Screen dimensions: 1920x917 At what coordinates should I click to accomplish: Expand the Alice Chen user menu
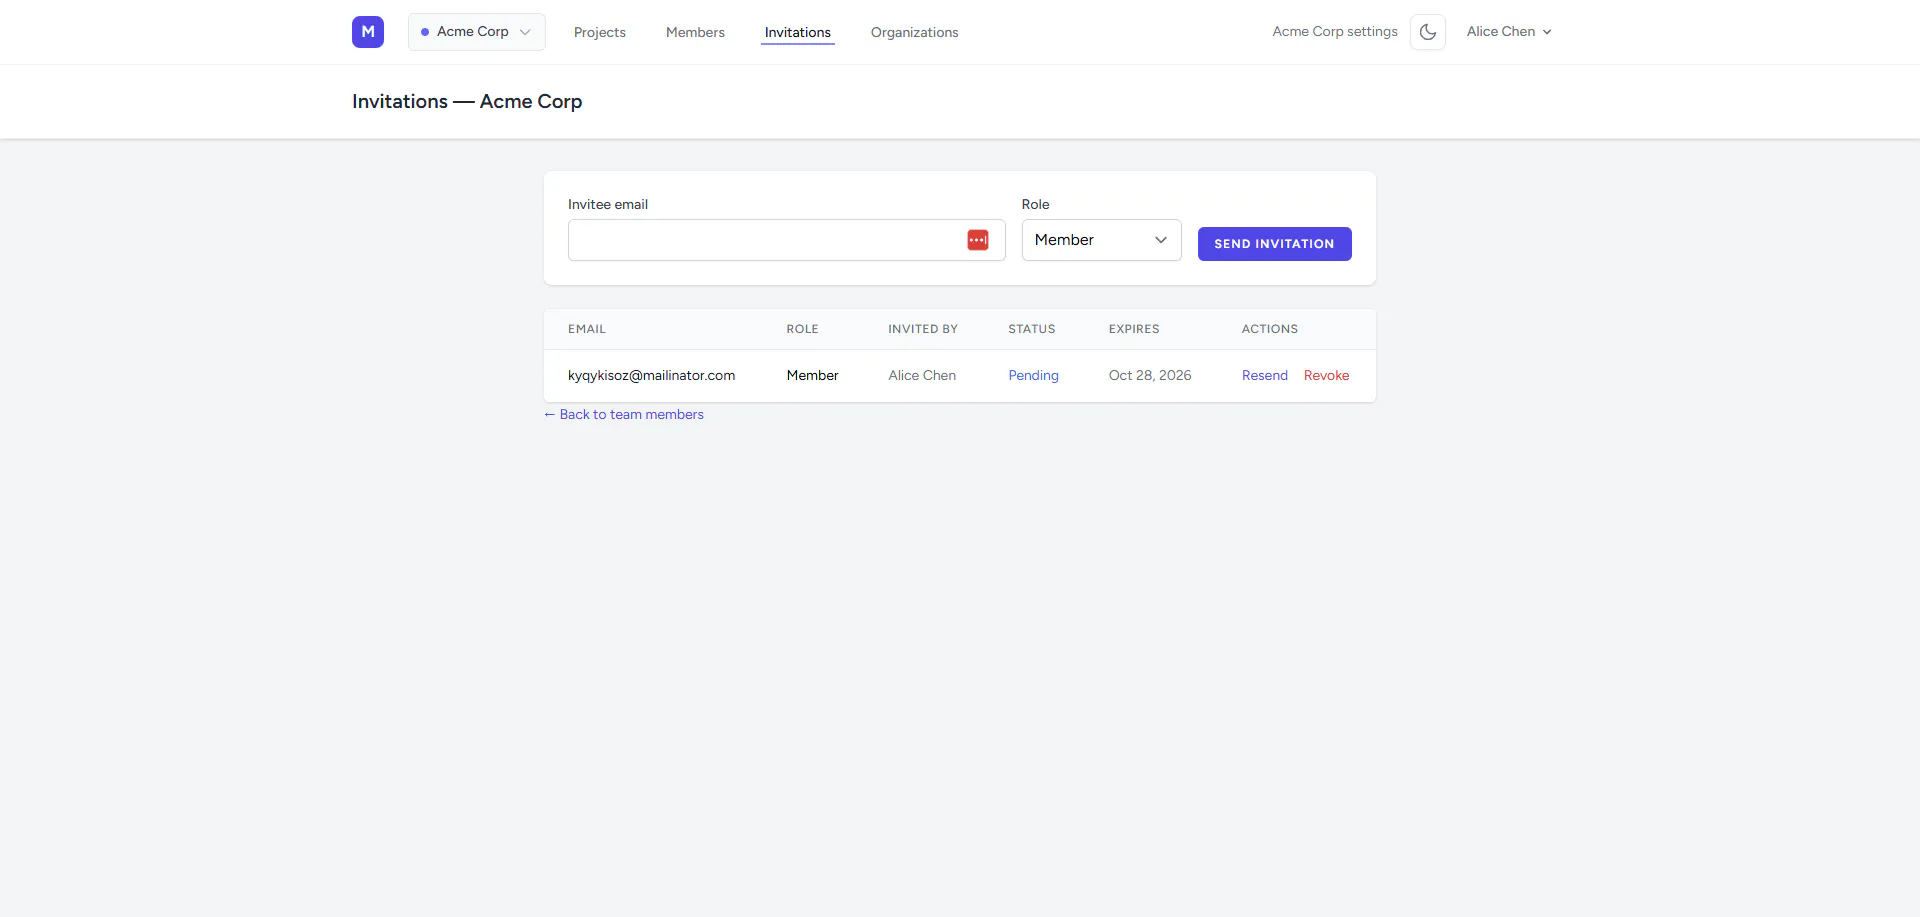tap(1509, 32)
